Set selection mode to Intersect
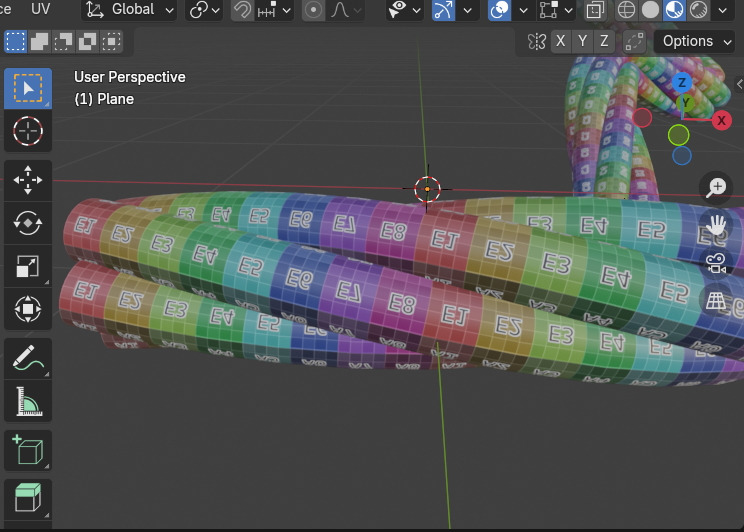 111,42
